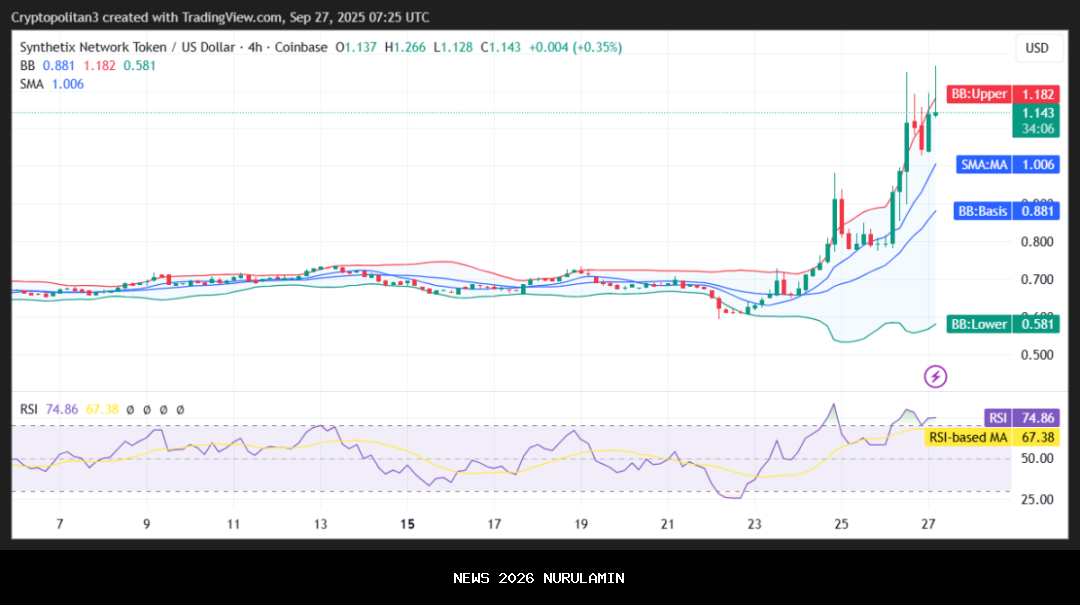1080x605 pixels.
Task: Click the Synthetix Network Token symbol title
Action: (x=127, y=47)
